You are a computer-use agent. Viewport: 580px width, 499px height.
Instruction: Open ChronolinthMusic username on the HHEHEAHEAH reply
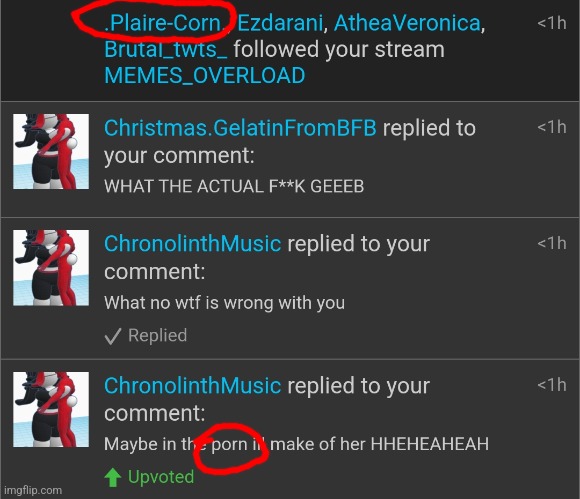coord(192,386)
